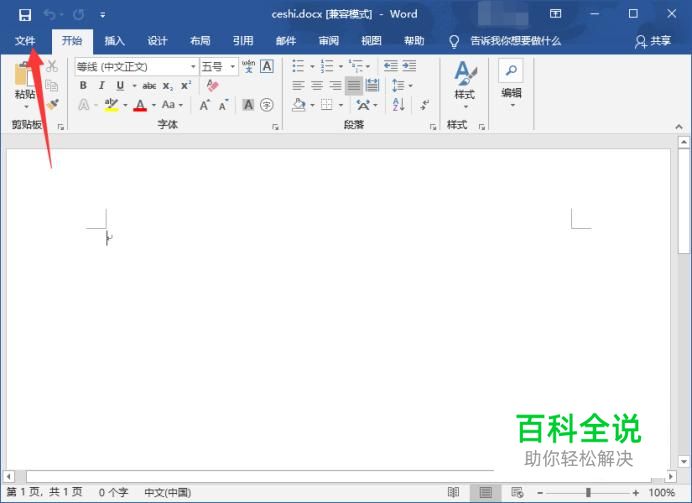Toggle Subscript formatting
The image size is (692, 503).
pos(168,86)
